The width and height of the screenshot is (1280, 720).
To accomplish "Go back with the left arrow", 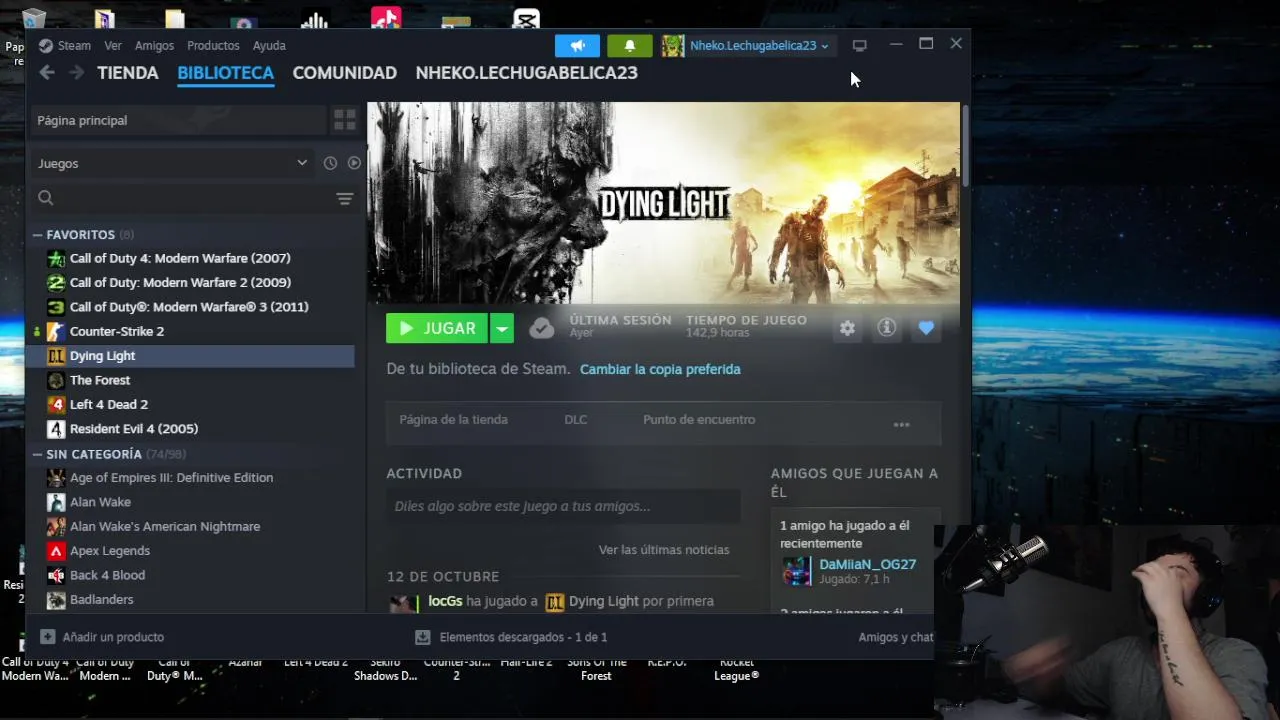I will (x=47, y=72).
